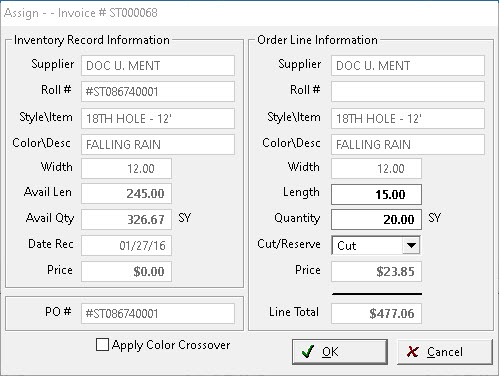This screenshot has width=499, height=376.
Task: Click the Line Total field $477.06
Action: coord(376,313)
